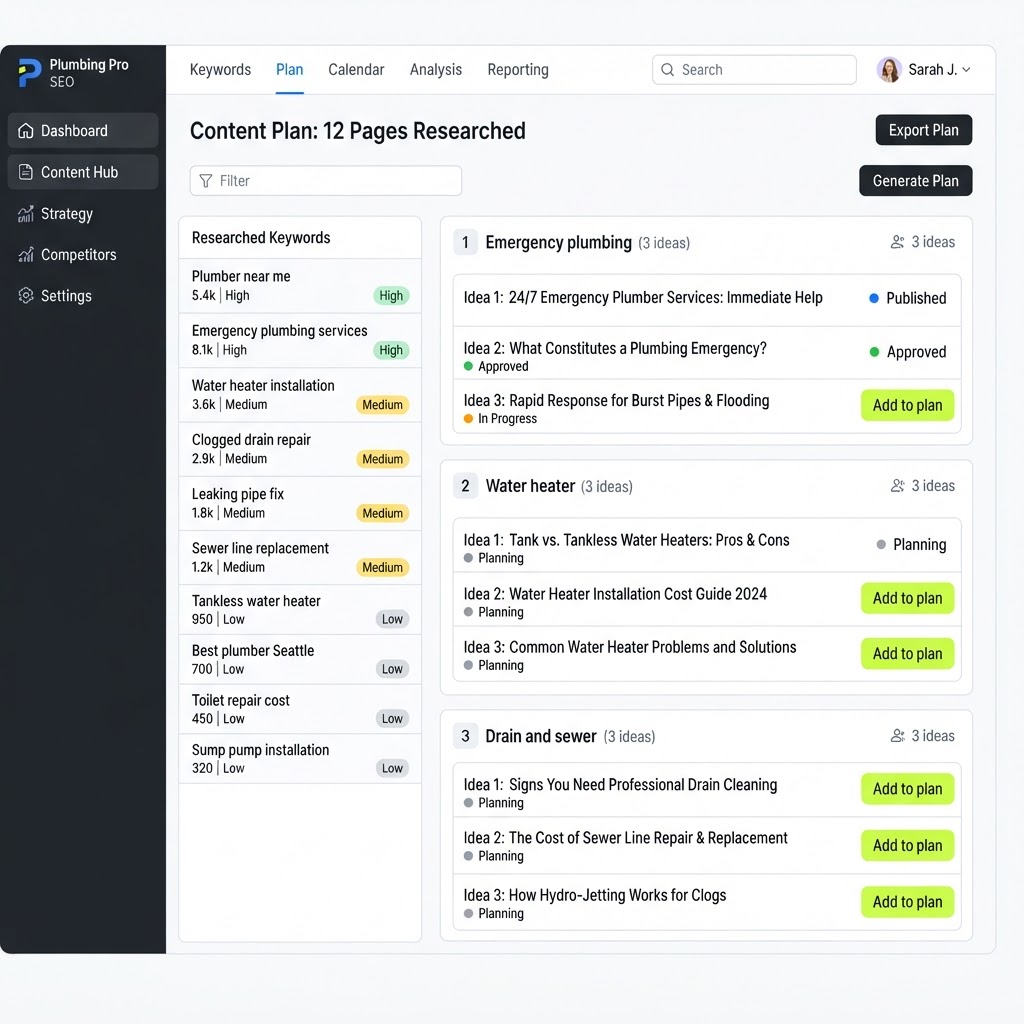Click Approved status on the right of Idea 2
The image size is (1024, 1024).
(908, 352)
